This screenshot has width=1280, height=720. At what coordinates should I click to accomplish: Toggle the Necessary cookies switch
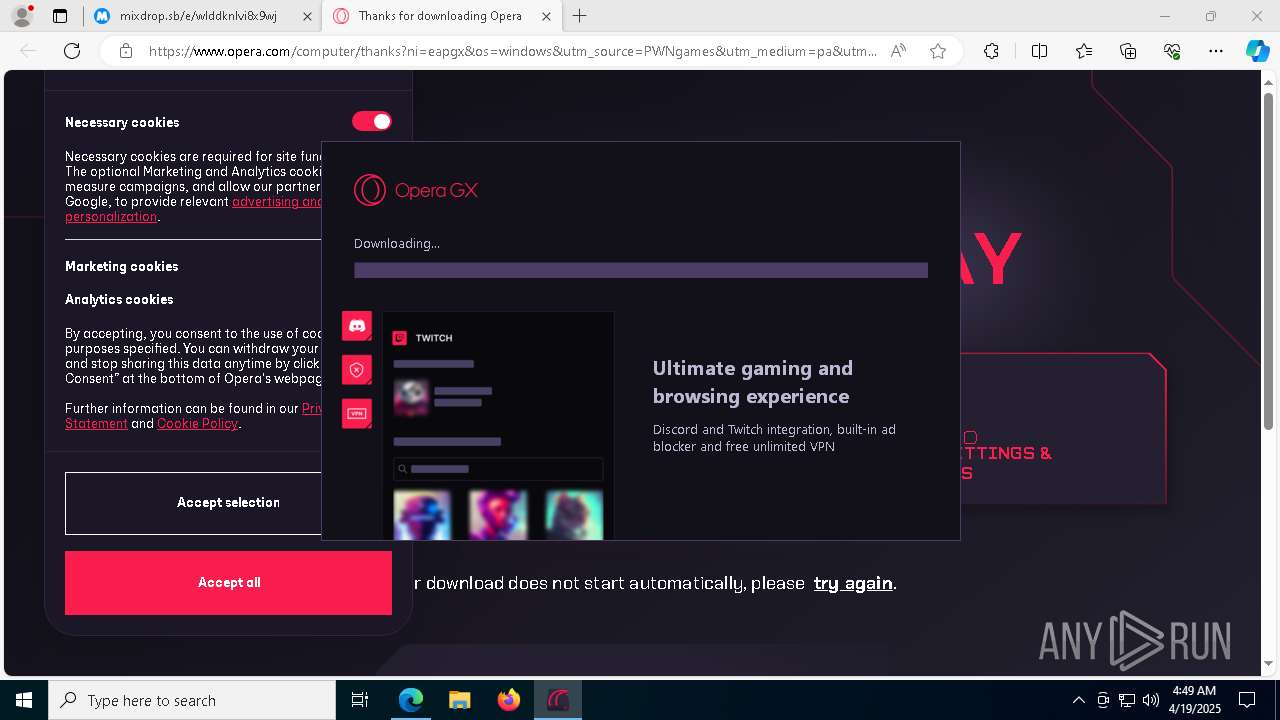372,121
